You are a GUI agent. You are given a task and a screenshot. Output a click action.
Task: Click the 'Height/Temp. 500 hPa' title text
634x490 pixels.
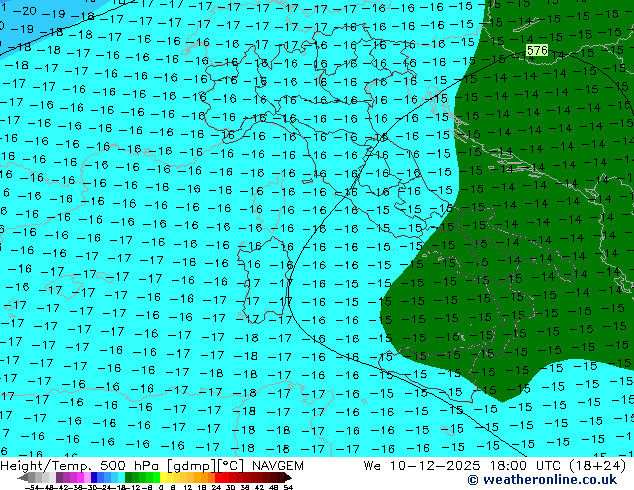(80, 466)
